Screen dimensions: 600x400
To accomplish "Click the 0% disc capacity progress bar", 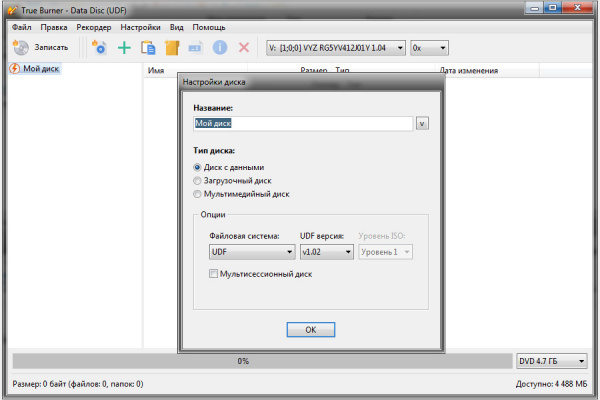I will click(262, 361).
